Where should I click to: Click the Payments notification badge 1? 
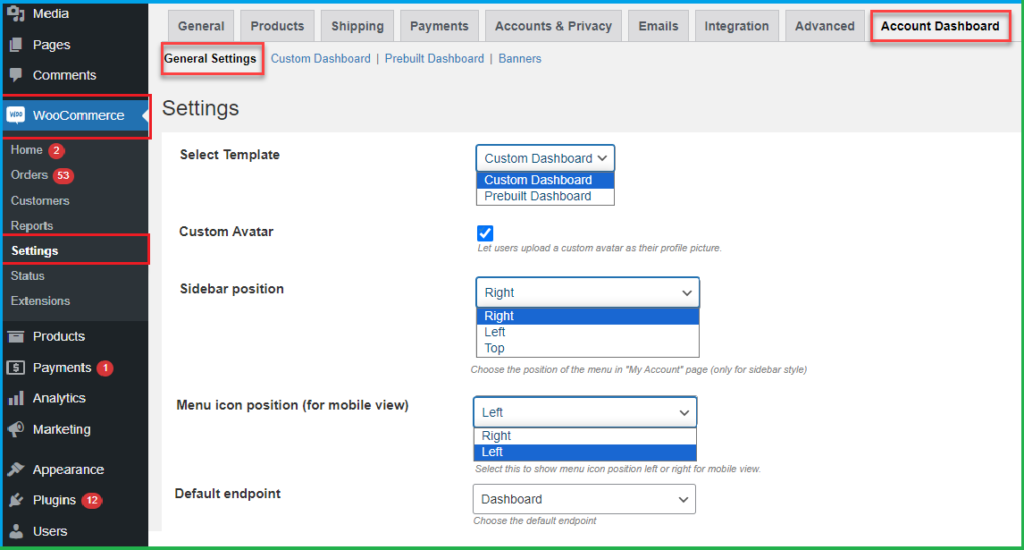click(x=105, y=368)
